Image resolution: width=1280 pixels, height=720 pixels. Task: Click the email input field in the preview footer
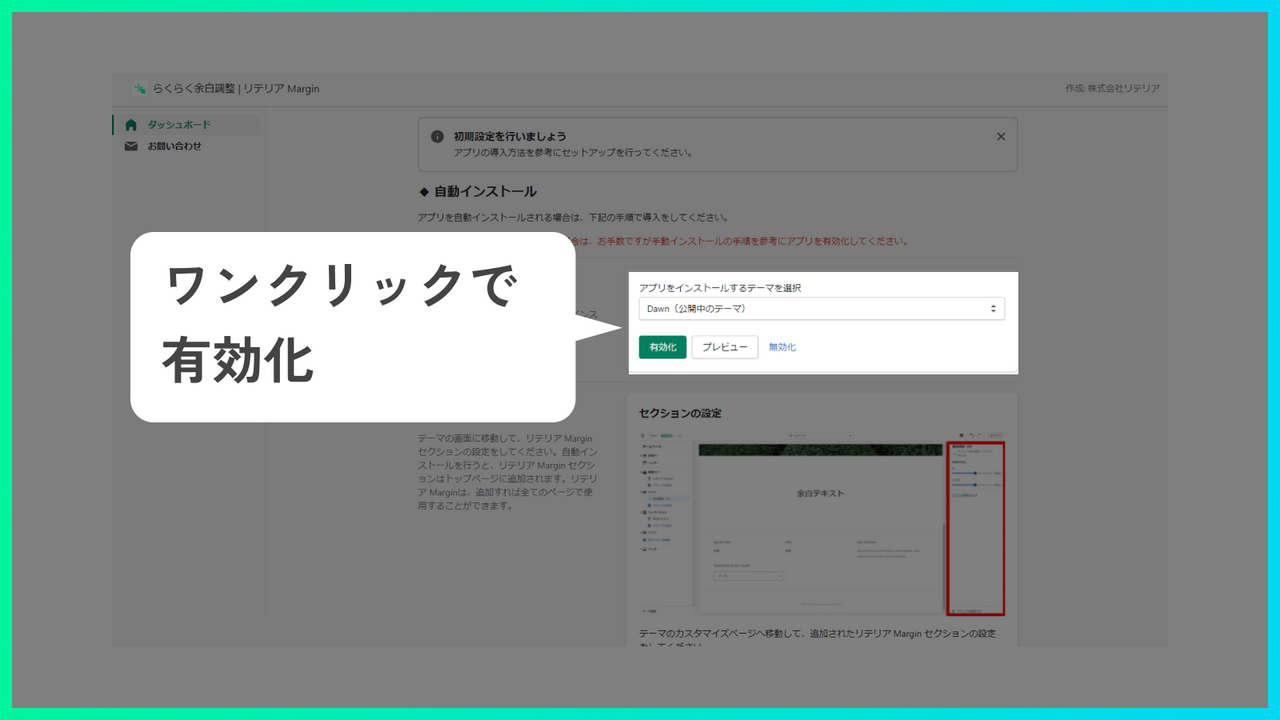(749, 576)
